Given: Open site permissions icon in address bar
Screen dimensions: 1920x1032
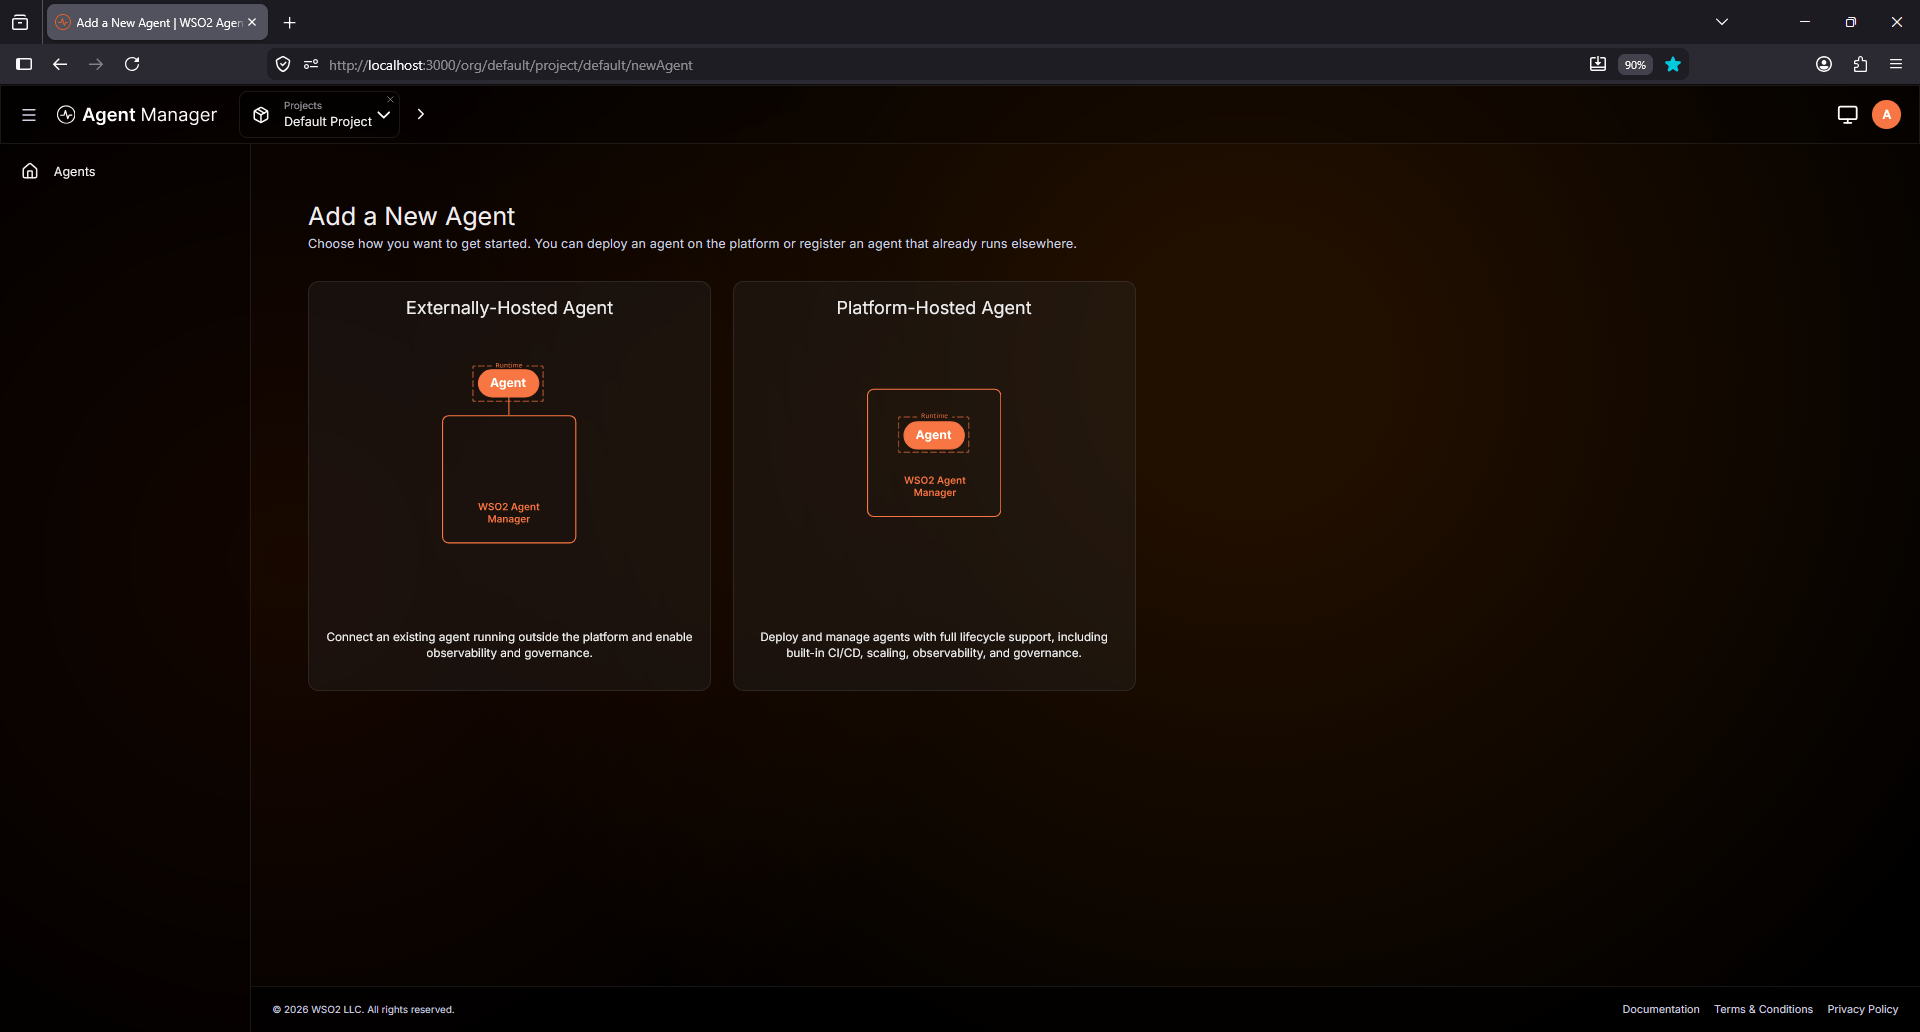Looking at the screenshot, I should click(311, 65).
